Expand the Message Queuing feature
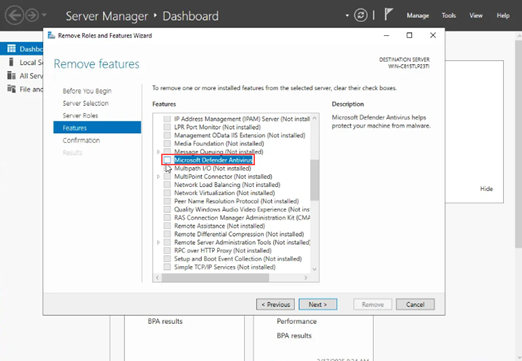This screenshot has width=522, height=361. tap(158, 152)
